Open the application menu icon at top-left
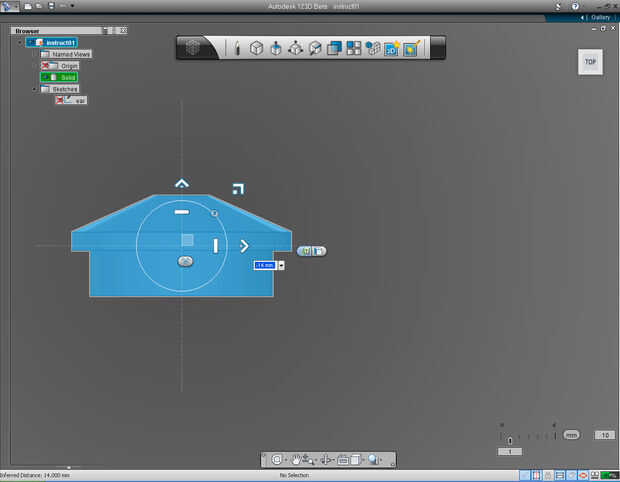This screenshot has height=482, width=620. [9, 6]
